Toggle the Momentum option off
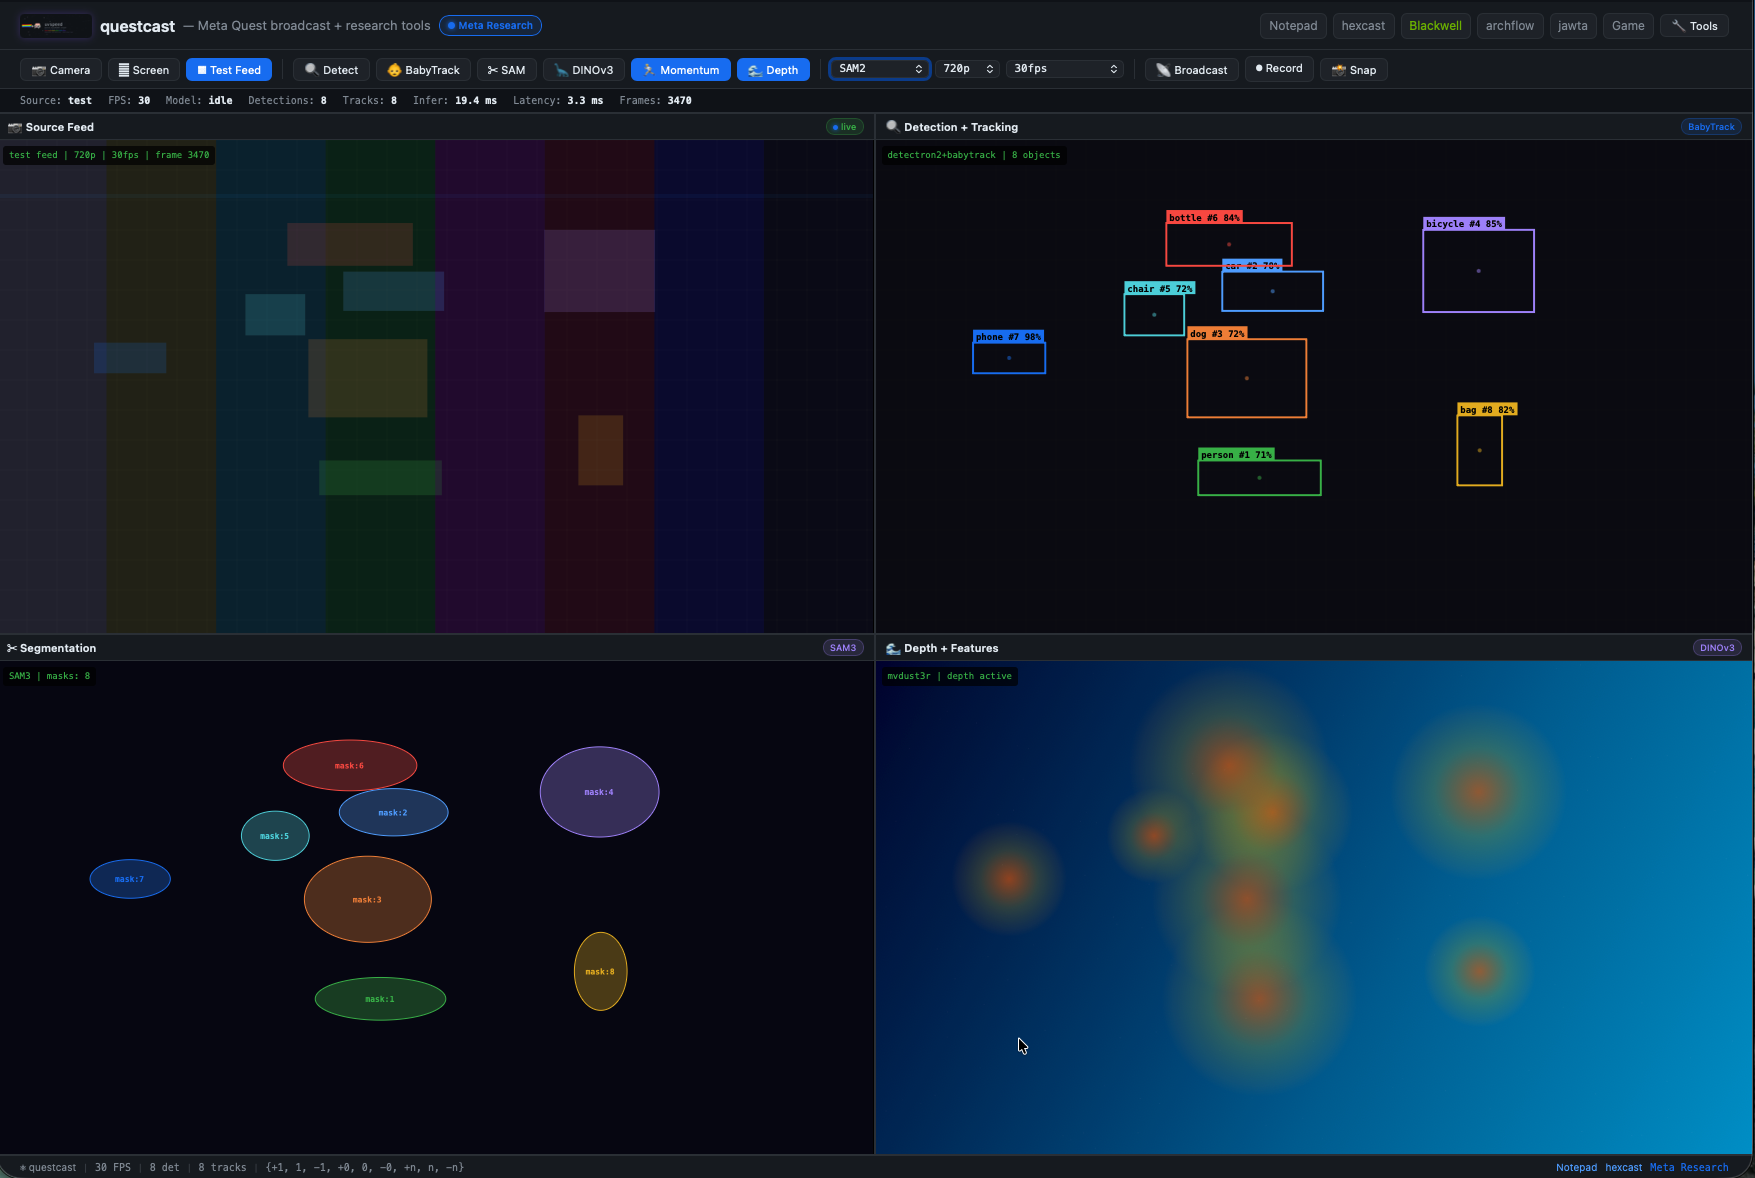The height and width of the screenshot is (1178, 1755). [680, 70]
